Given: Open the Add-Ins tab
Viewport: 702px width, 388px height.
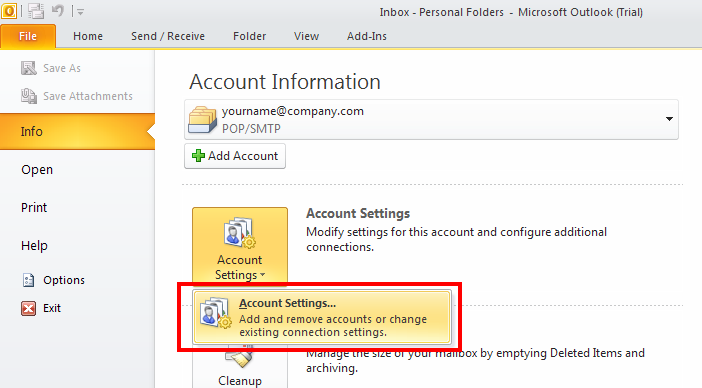Looking at the screenshot, I should point(367,36).
